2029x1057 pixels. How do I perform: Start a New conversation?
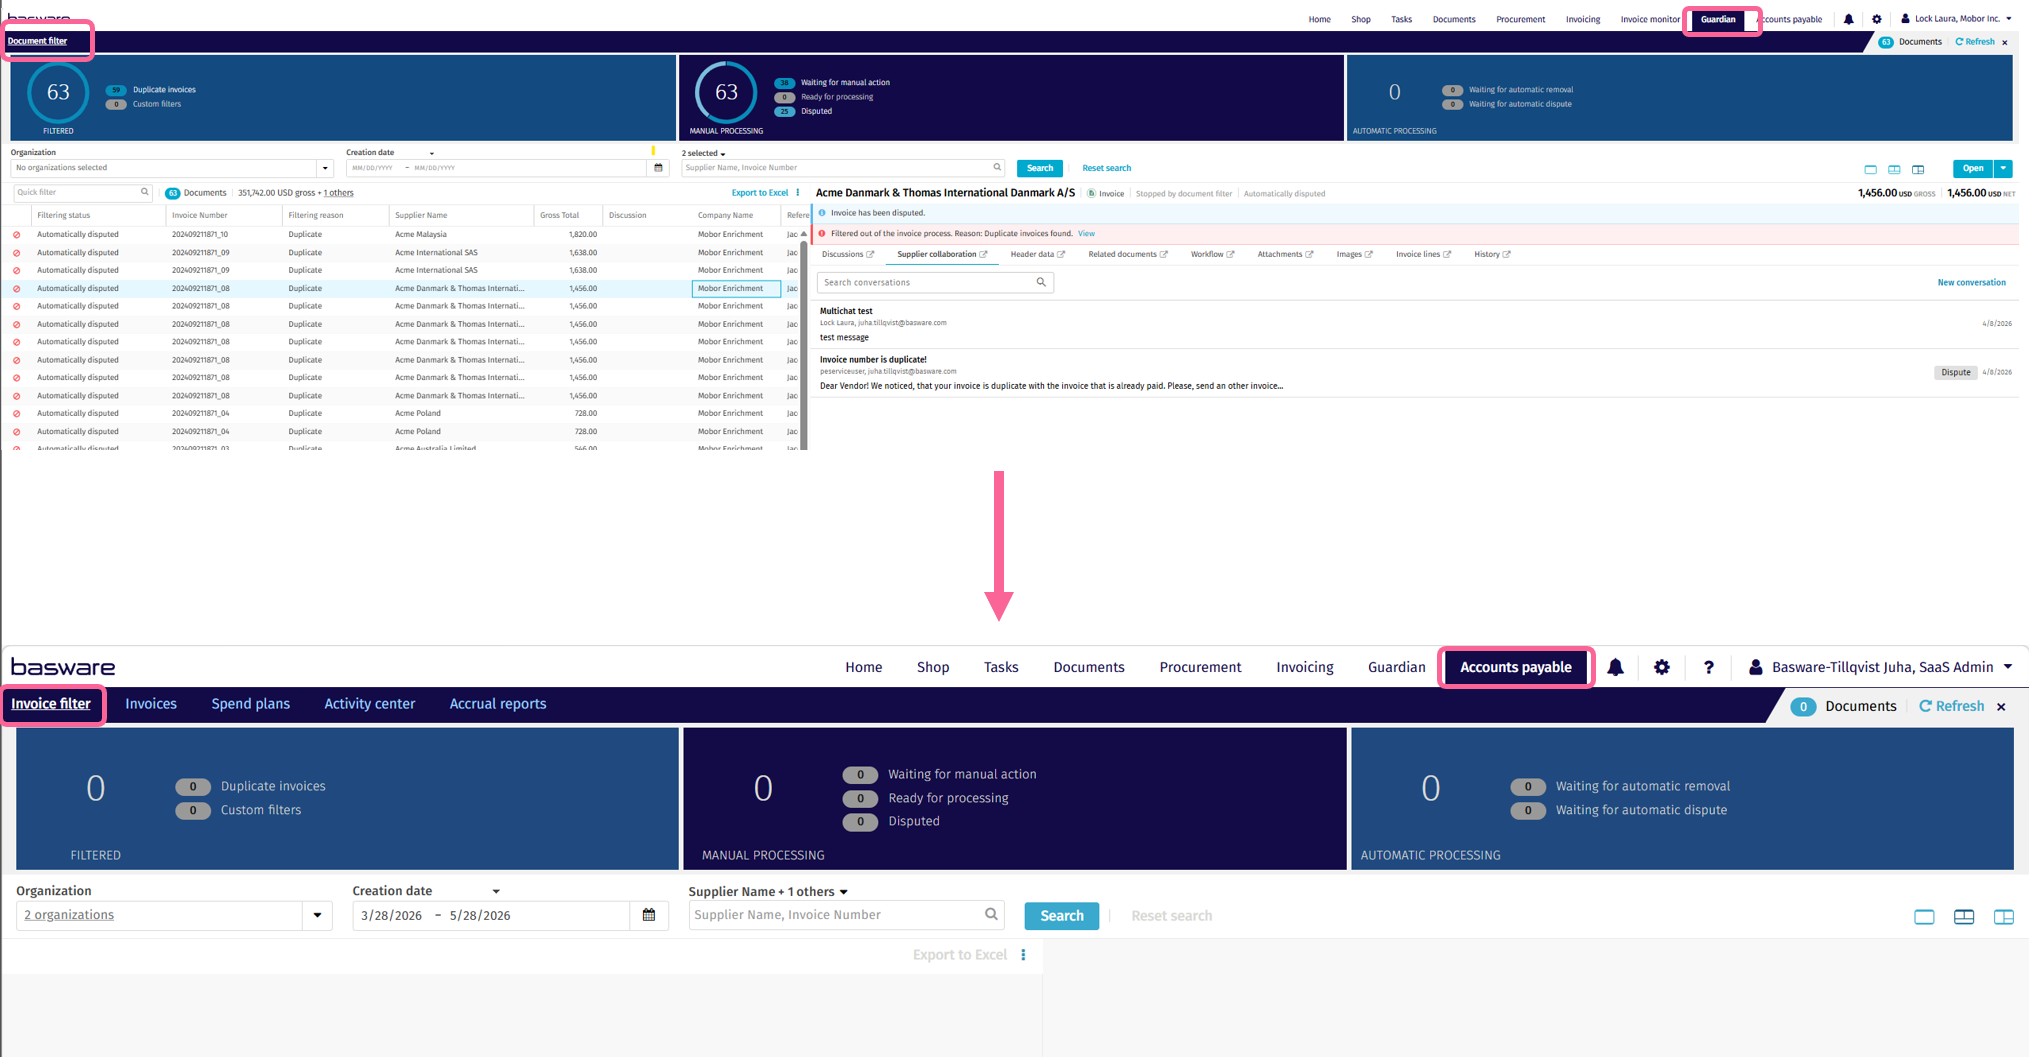coord(1971,283)
